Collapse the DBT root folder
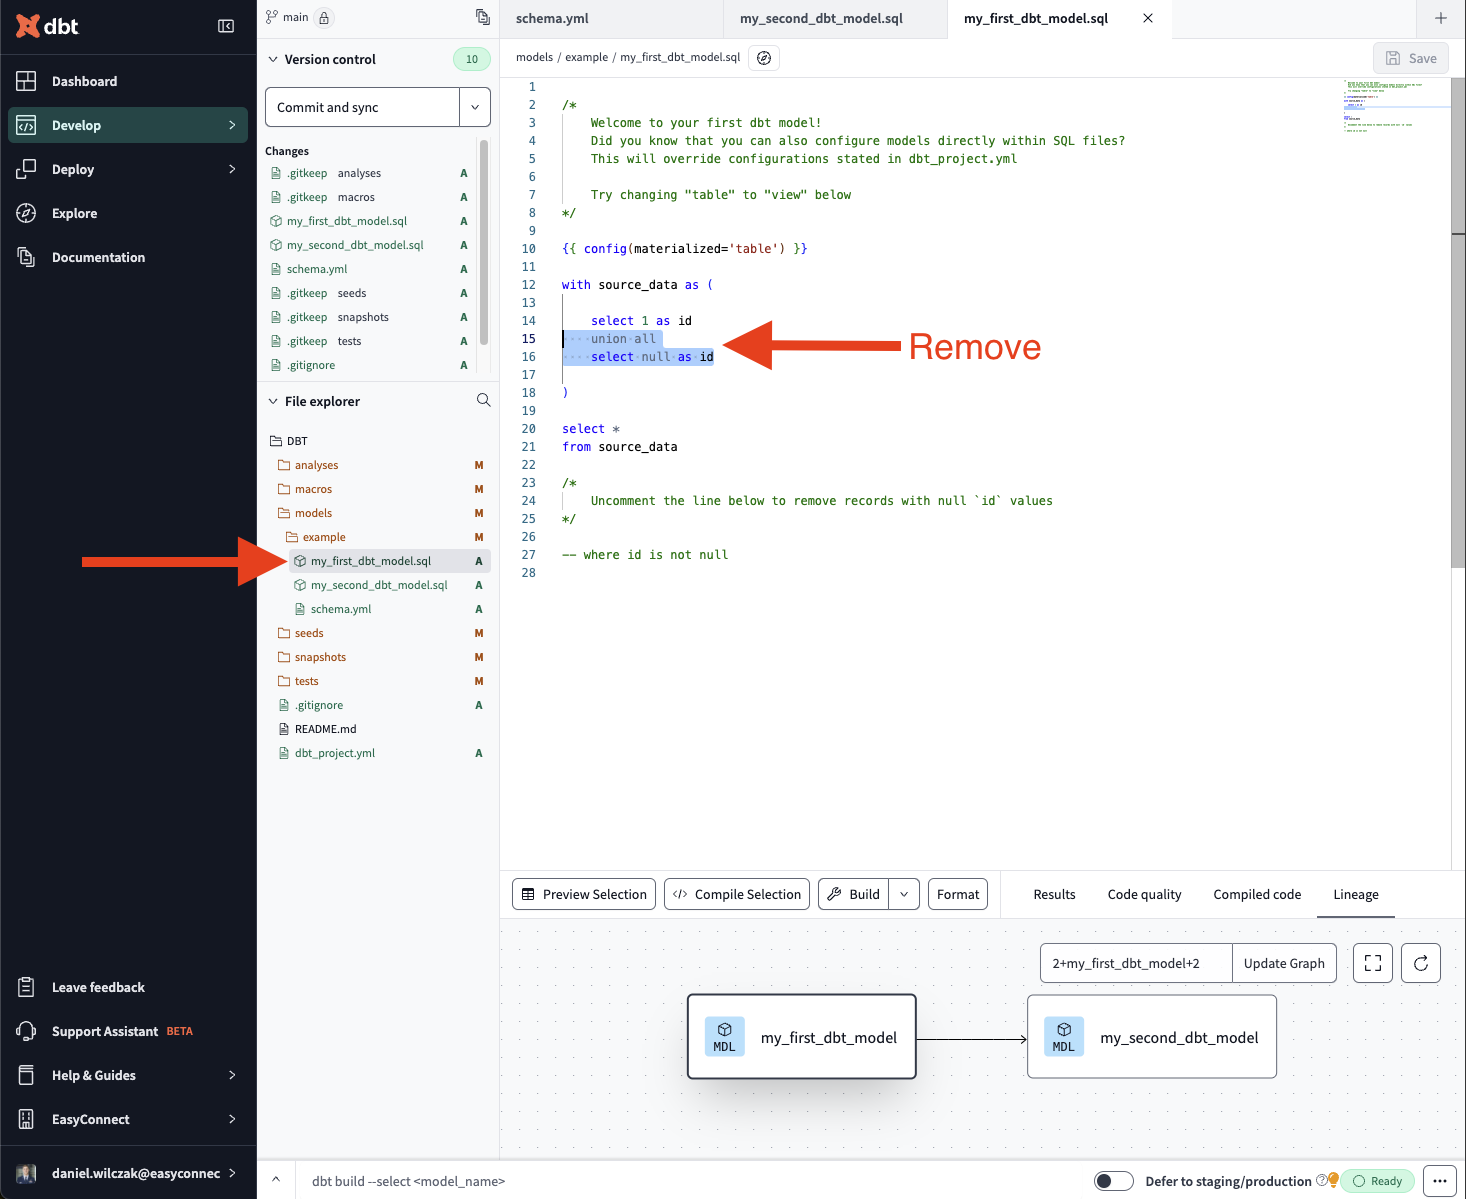The width and height of the screenshot is (1466, 1199). pos(289,441)
